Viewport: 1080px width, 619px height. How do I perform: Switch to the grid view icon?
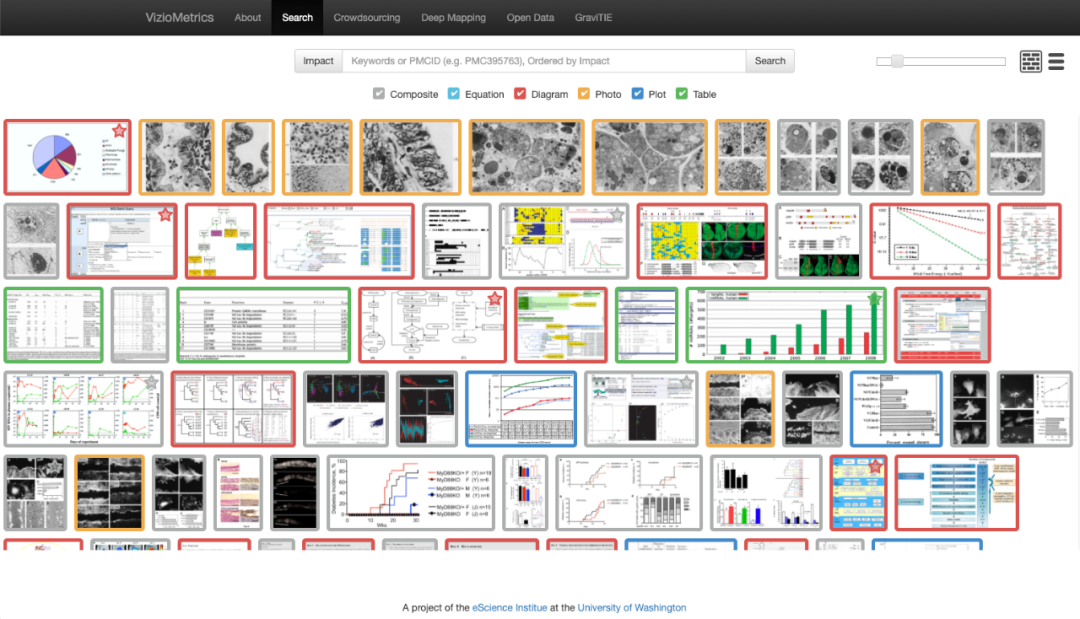tap(1030, 61)
